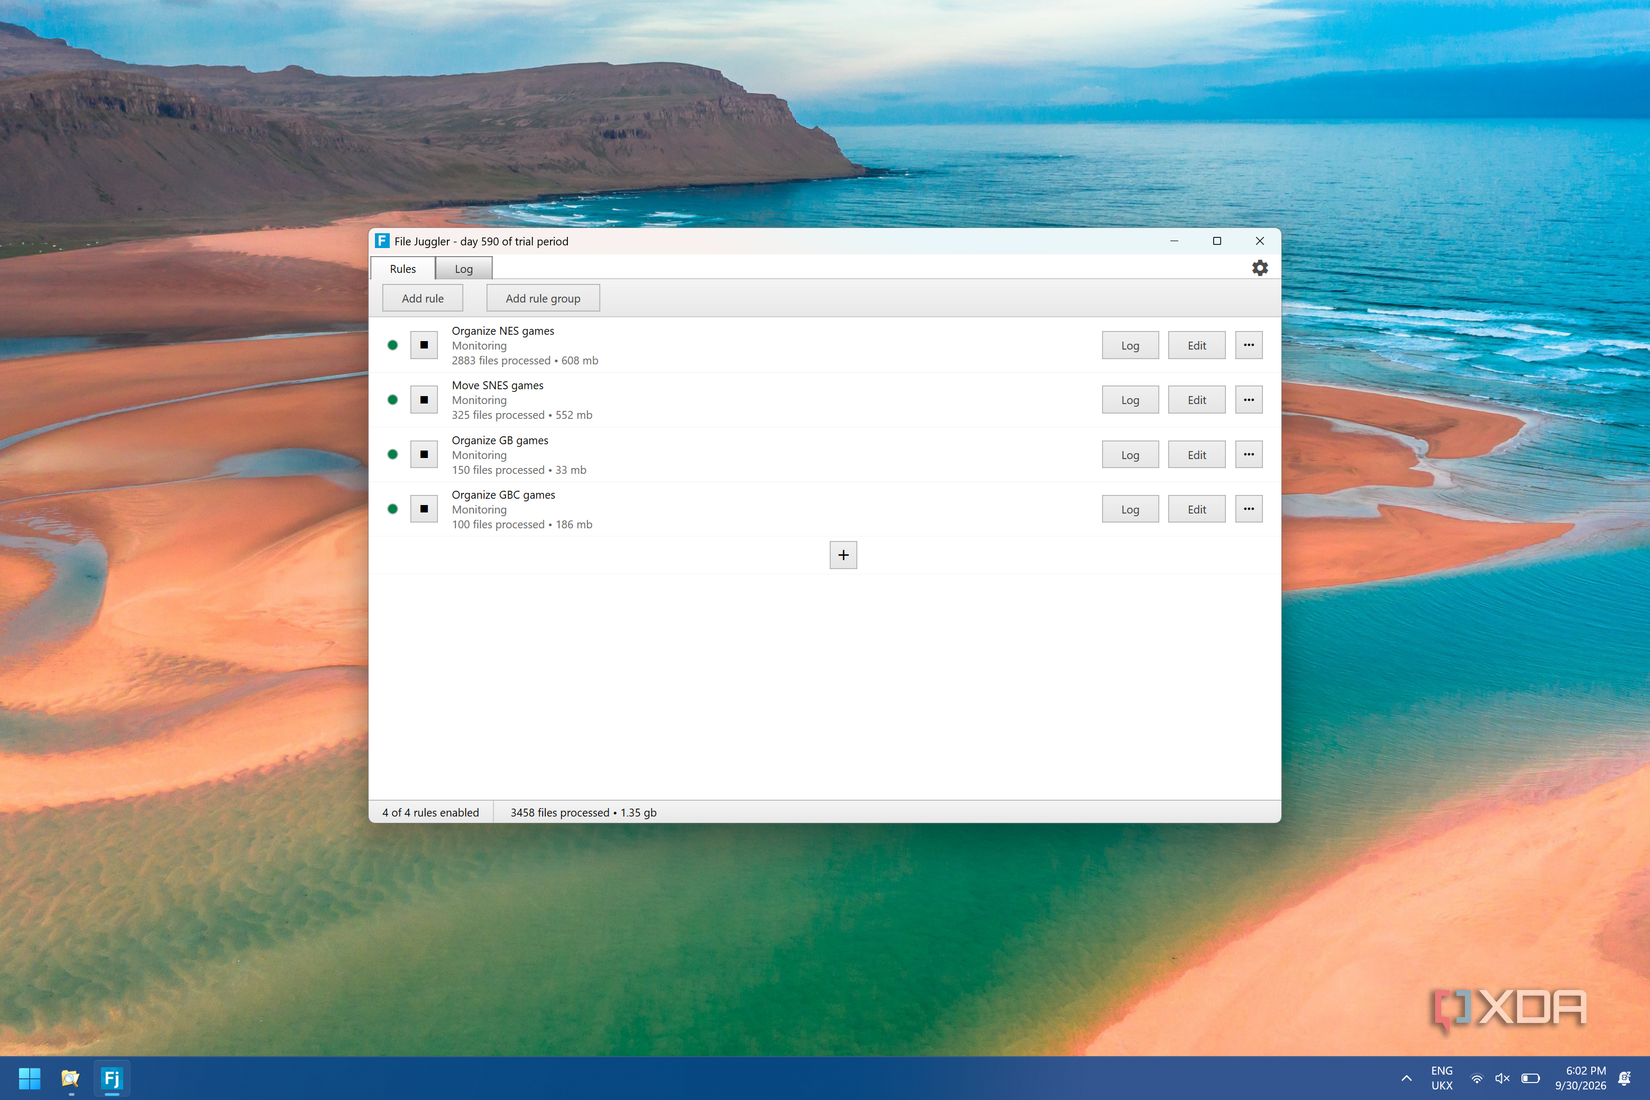Viewport: 1650px width, 1100px height.
Task: Select '100 files processed • 186 mb' text
Action: click(522, 524)
